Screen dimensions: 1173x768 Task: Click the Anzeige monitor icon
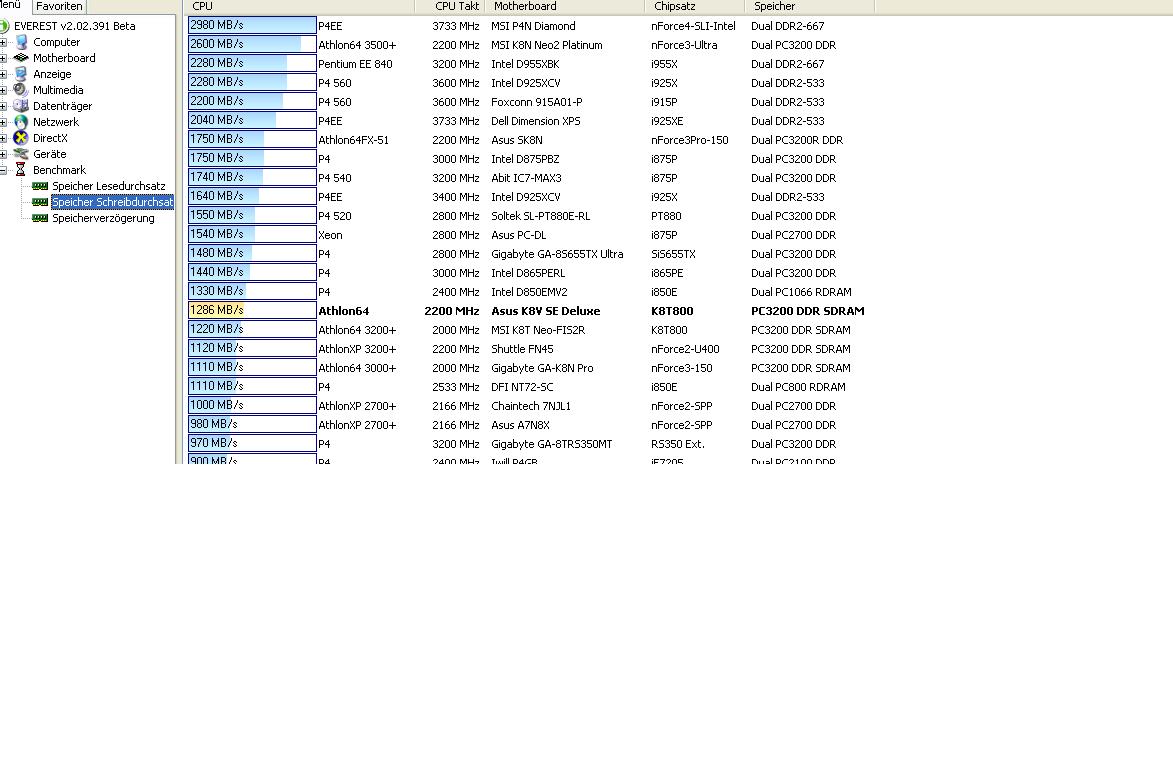(21, 74)
